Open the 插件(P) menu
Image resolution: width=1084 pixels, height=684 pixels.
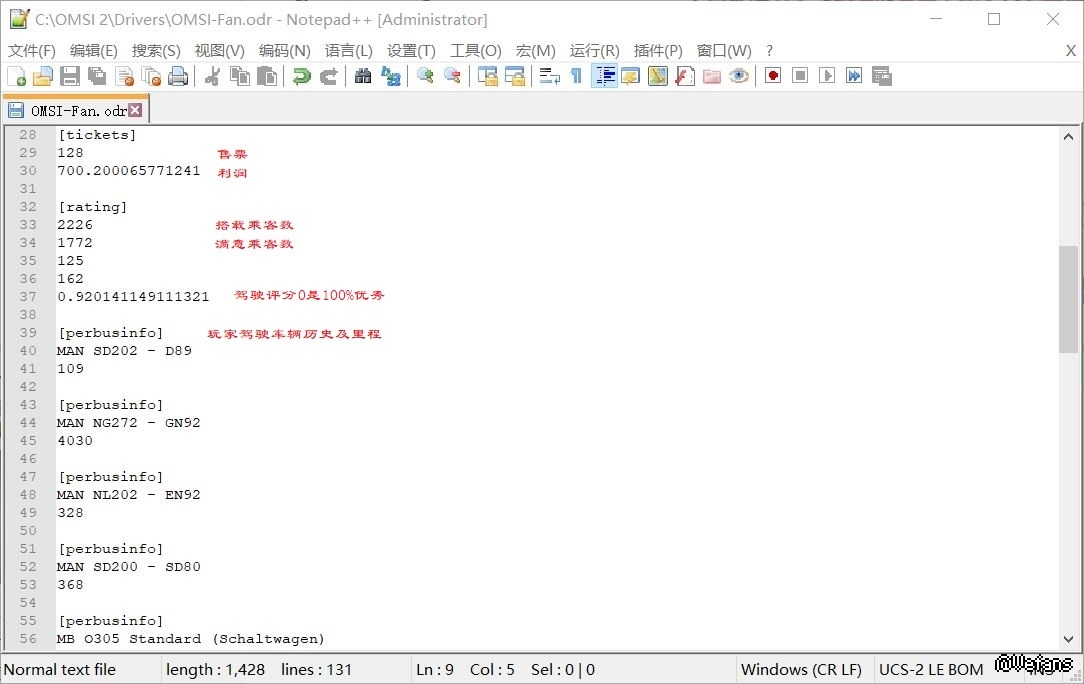point(658,50)
